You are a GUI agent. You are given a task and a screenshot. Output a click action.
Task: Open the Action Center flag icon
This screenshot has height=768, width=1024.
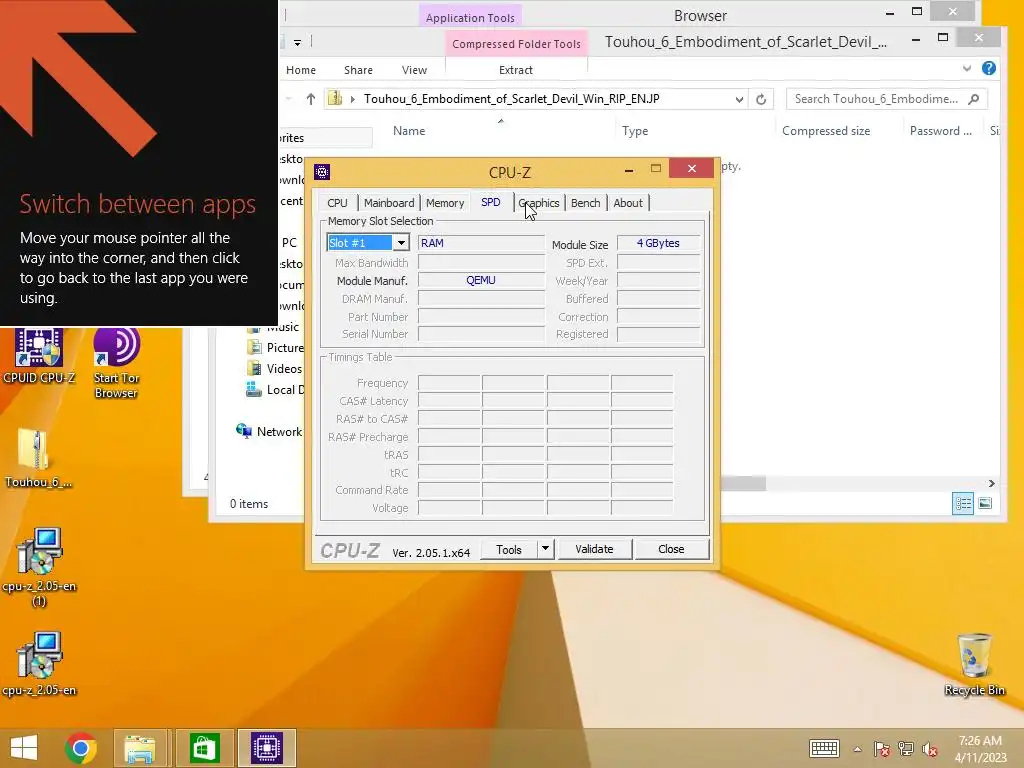pyautogui.click(x=882, y=749)
